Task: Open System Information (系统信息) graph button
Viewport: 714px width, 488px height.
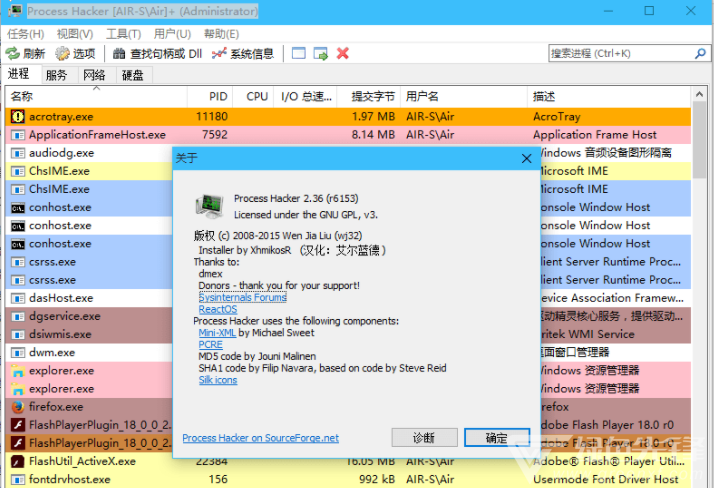Action: tap(243, 54)
